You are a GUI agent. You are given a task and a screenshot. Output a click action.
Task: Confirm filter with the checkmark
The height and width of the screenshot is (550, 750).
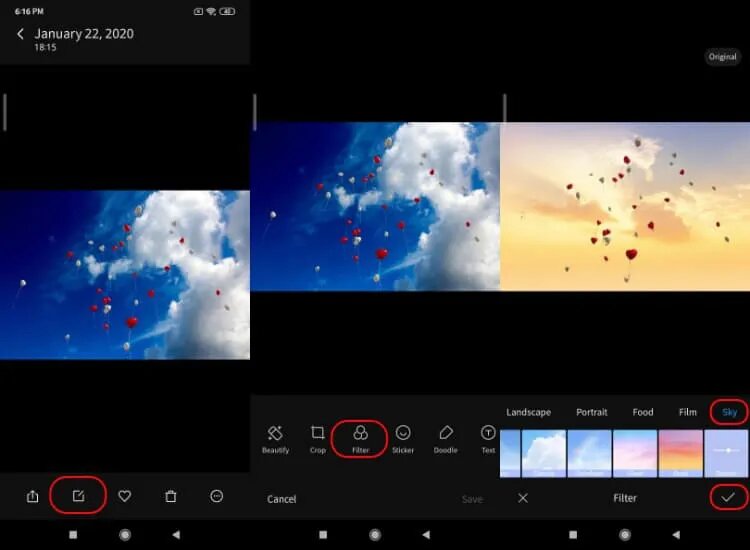click(729, 497)
